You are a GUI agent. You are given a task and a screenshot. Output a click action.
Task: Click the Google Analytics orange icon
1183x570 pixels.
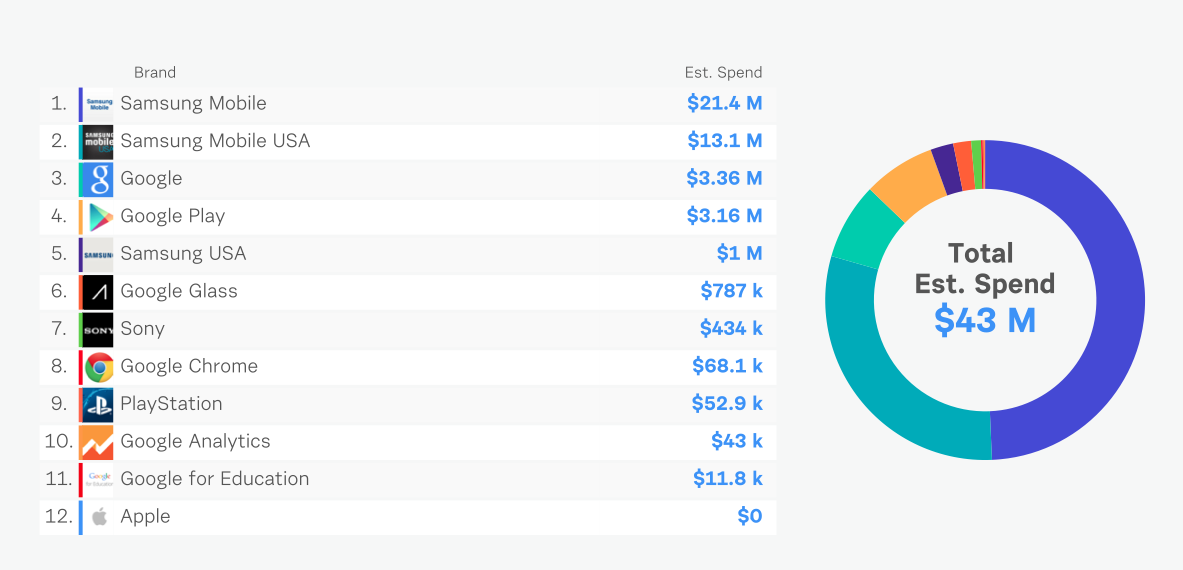tap(99, 442)
